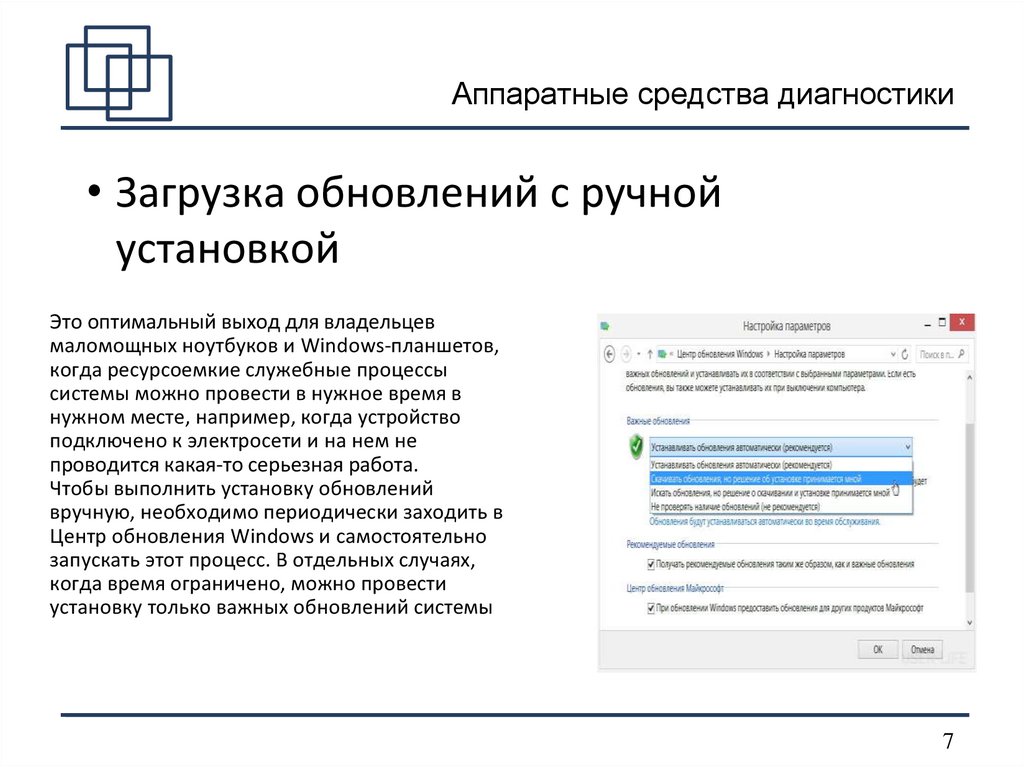Image resolution: width=1024 pixels, height=767 pixels.
Task: Maximize the Настройка параметров window
Action: coord(942,323)
